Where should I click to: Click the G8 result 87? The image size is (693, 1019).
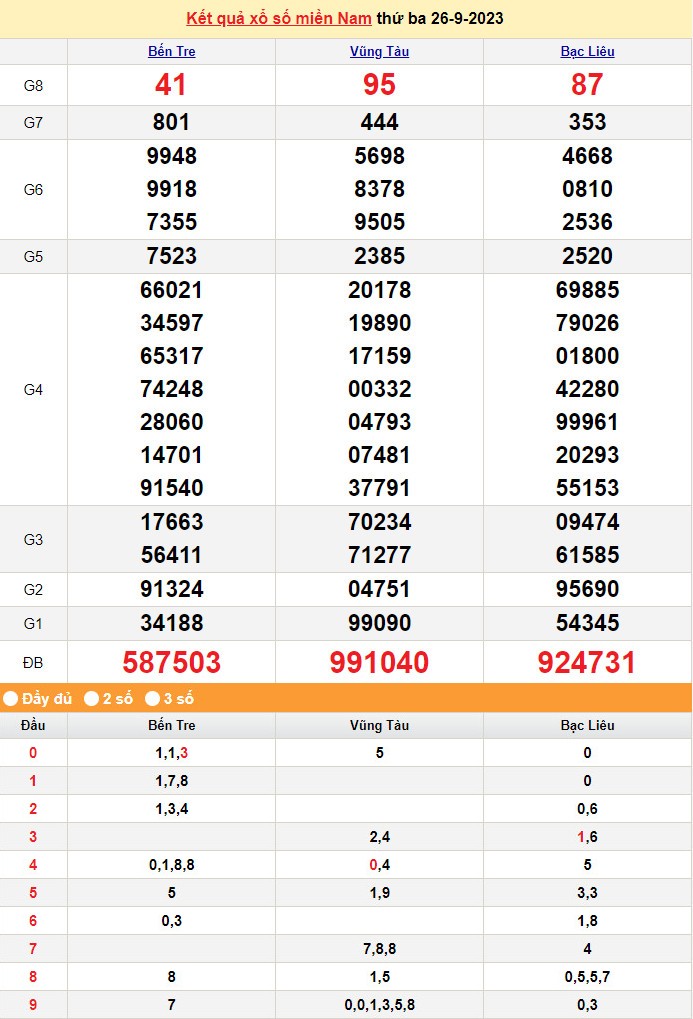tap(587, 85)
